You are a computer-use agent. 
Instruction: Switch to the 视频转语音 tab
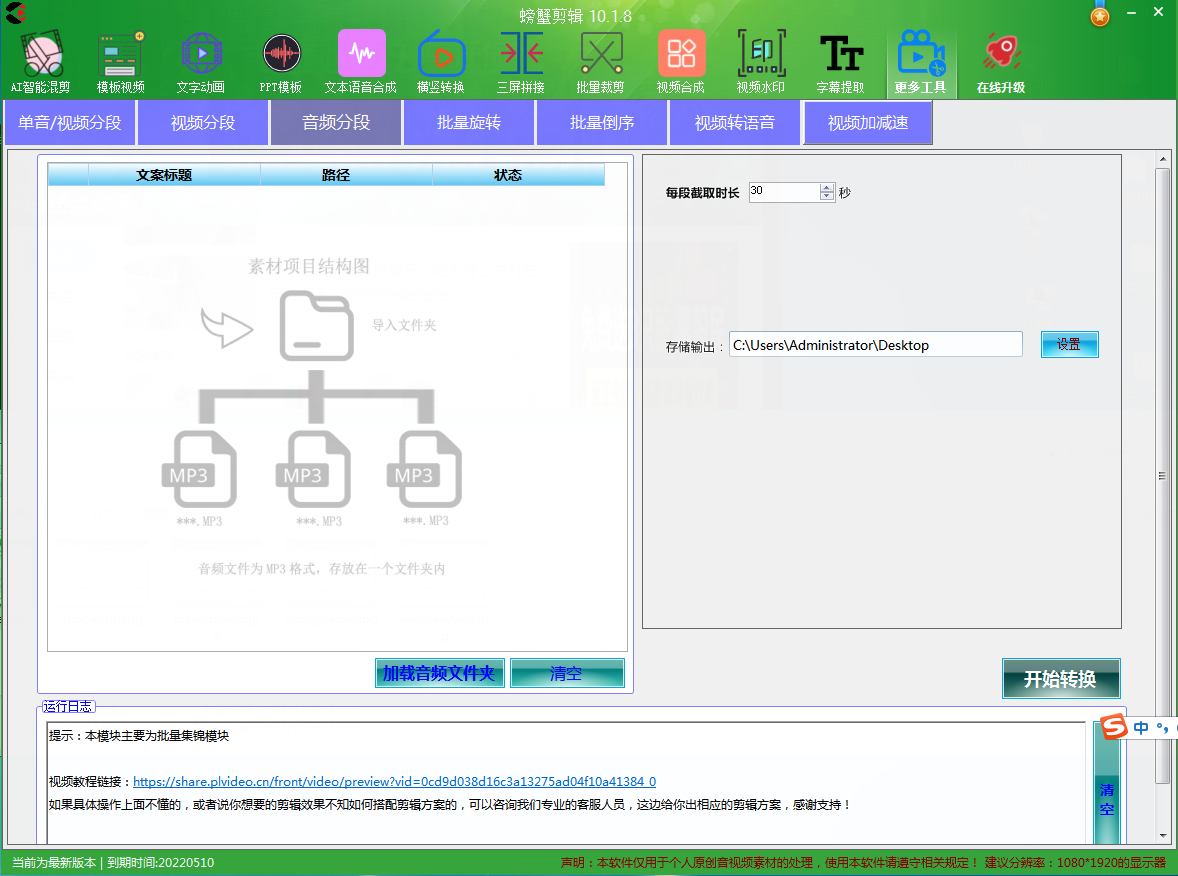[735, 122]
